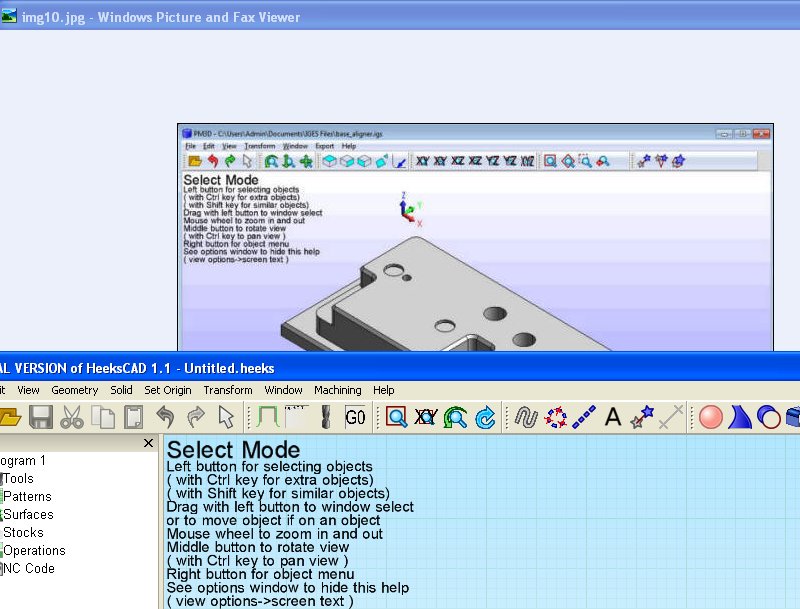Open the View menu in HeeksCAD
This screenshot has height=609, width=800.
tap(28, 390)
